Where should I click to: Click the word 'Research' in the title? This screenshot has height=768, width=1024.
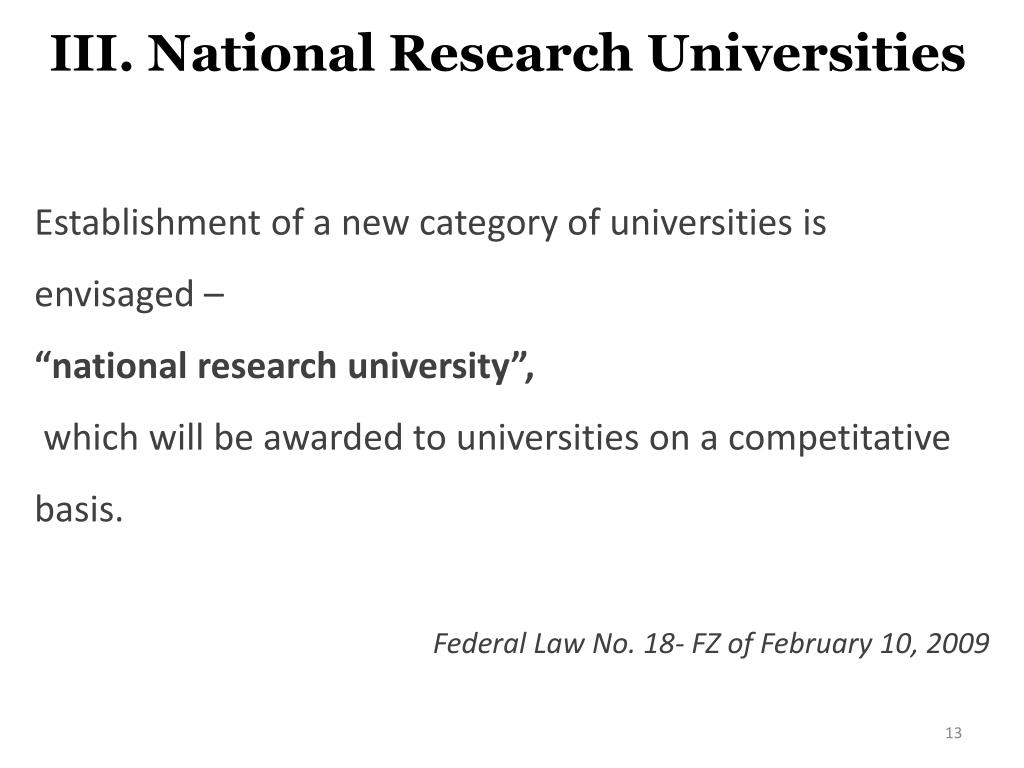point(511,53)
